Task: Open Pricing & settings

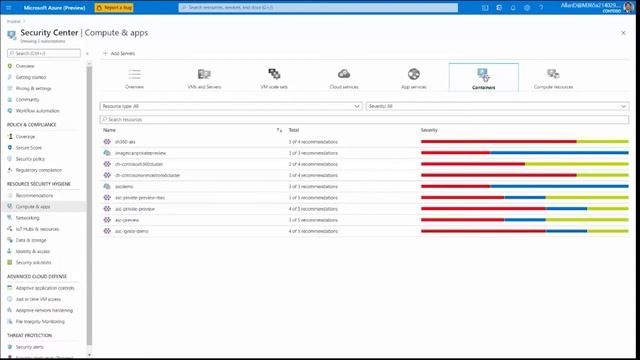Action: [x=33, y=89]
